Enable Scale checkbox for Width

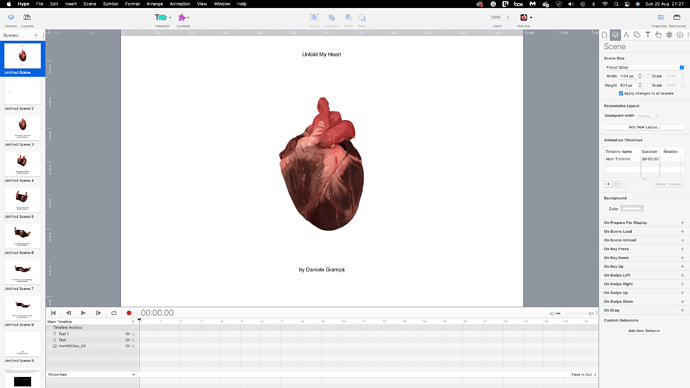coord(649,76)
